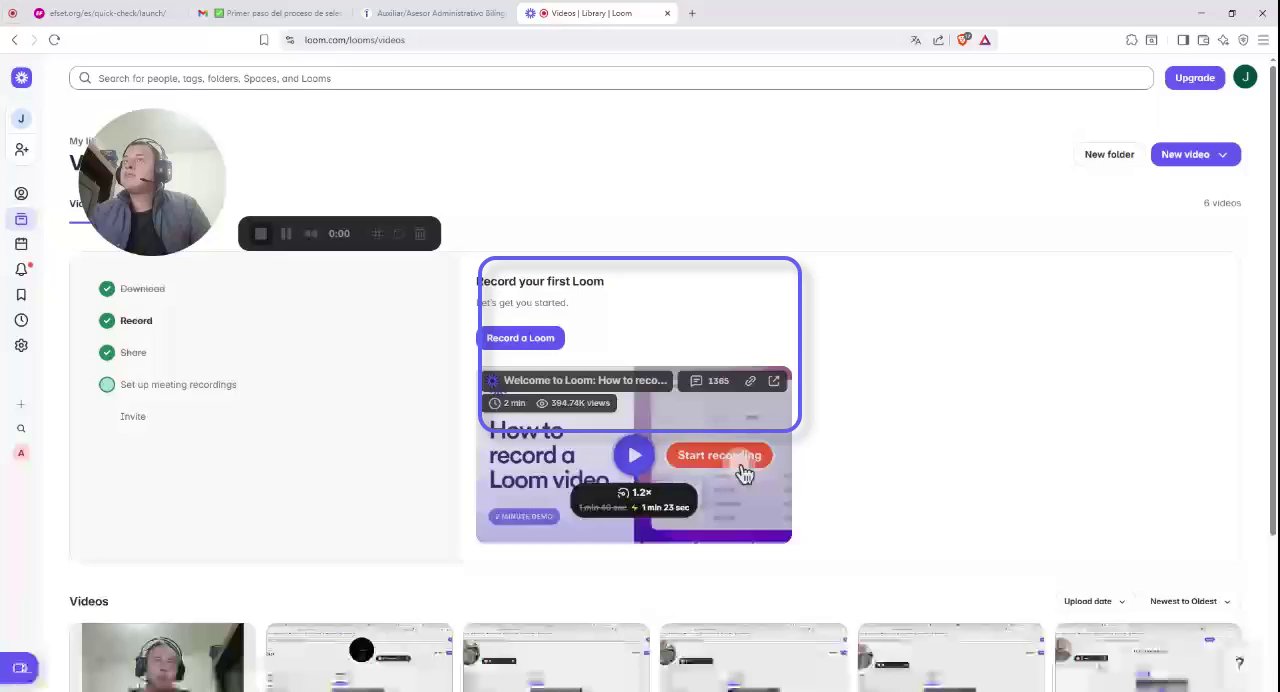
Task: Switch to the Auxiliar/Asesor Administrativo tab
Action: click(x=435, y=13)
